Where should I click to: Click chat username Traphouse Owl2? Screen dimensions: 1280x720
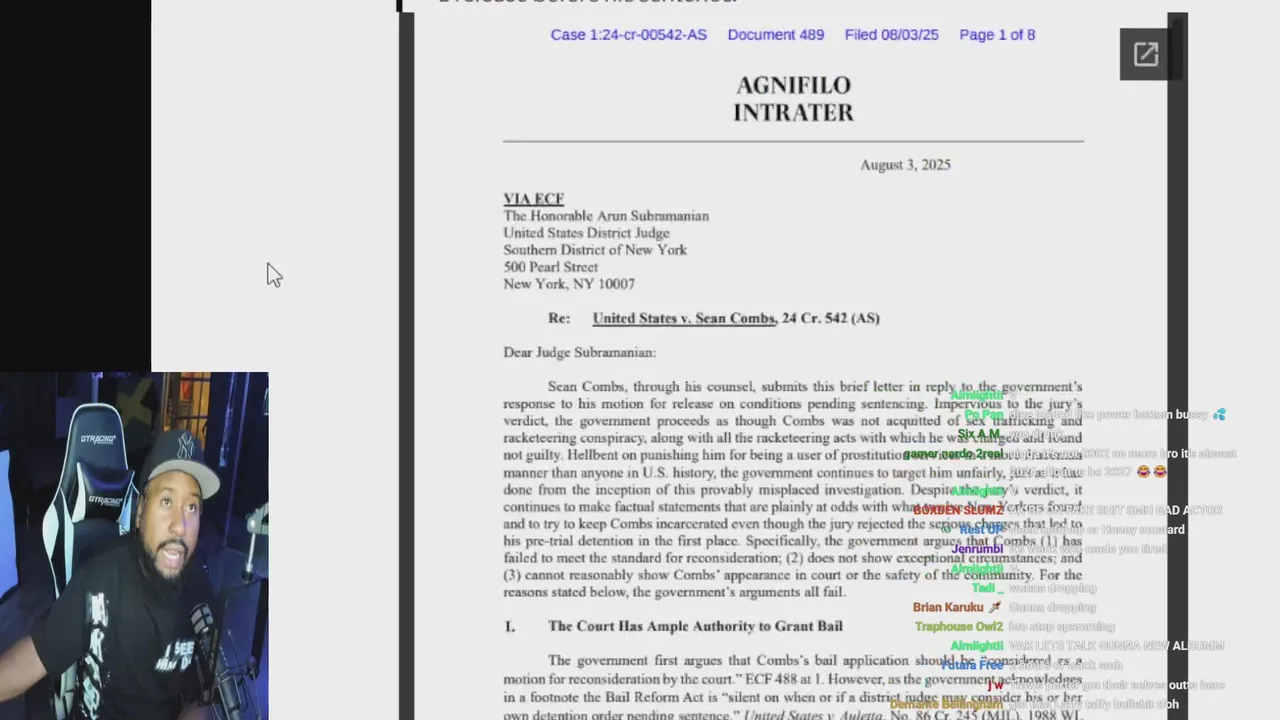tap(958, 627)
